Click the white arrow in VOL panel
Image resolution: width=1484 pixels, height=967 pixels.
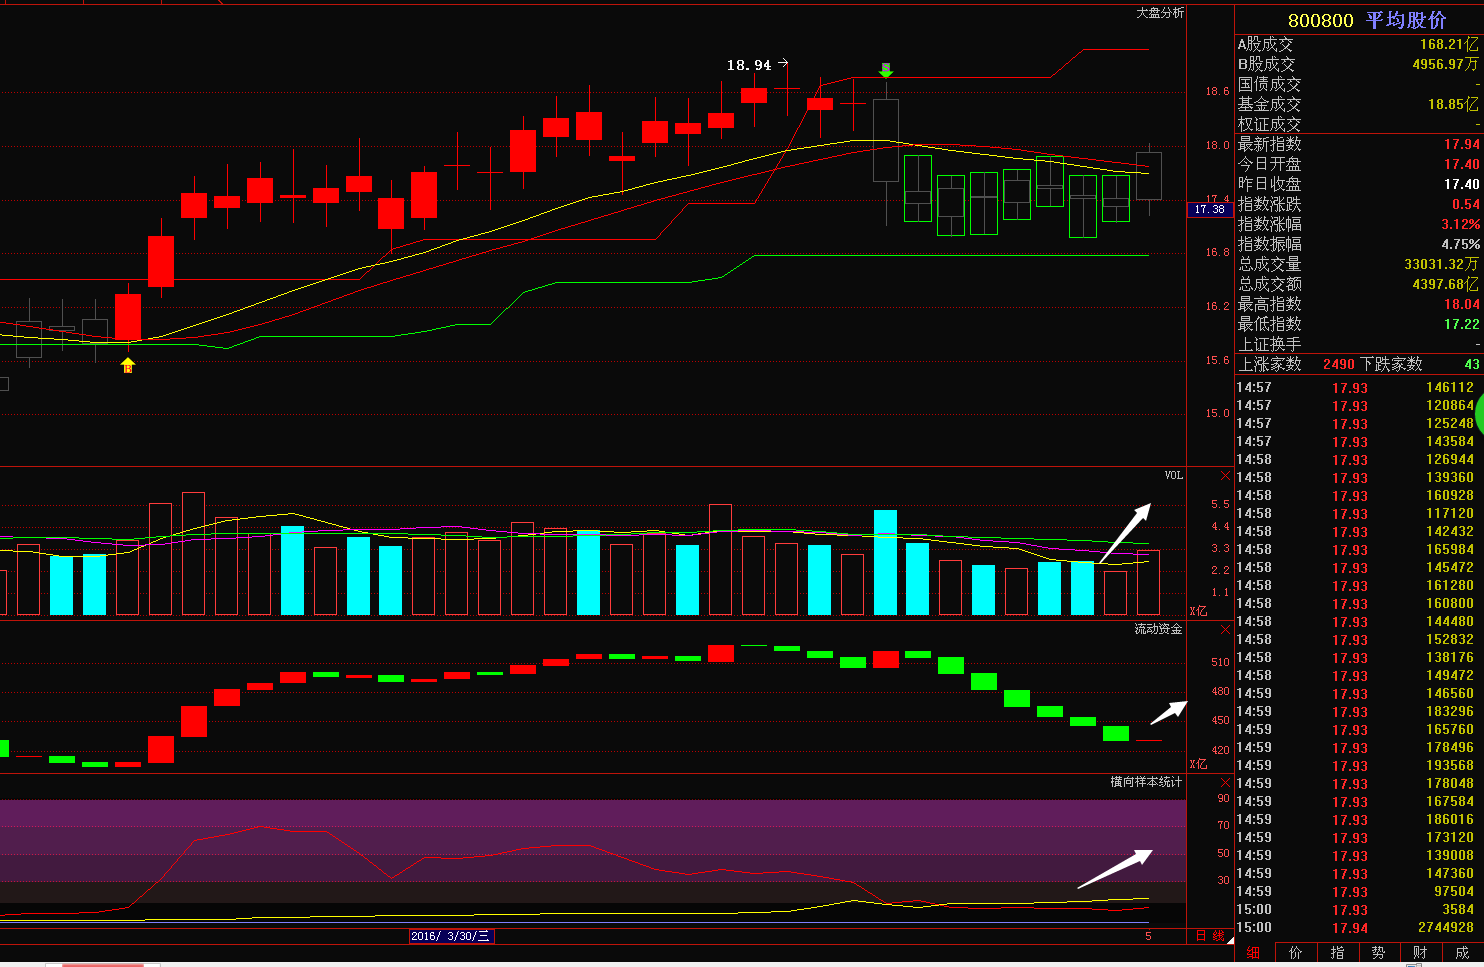[1126, 533]
